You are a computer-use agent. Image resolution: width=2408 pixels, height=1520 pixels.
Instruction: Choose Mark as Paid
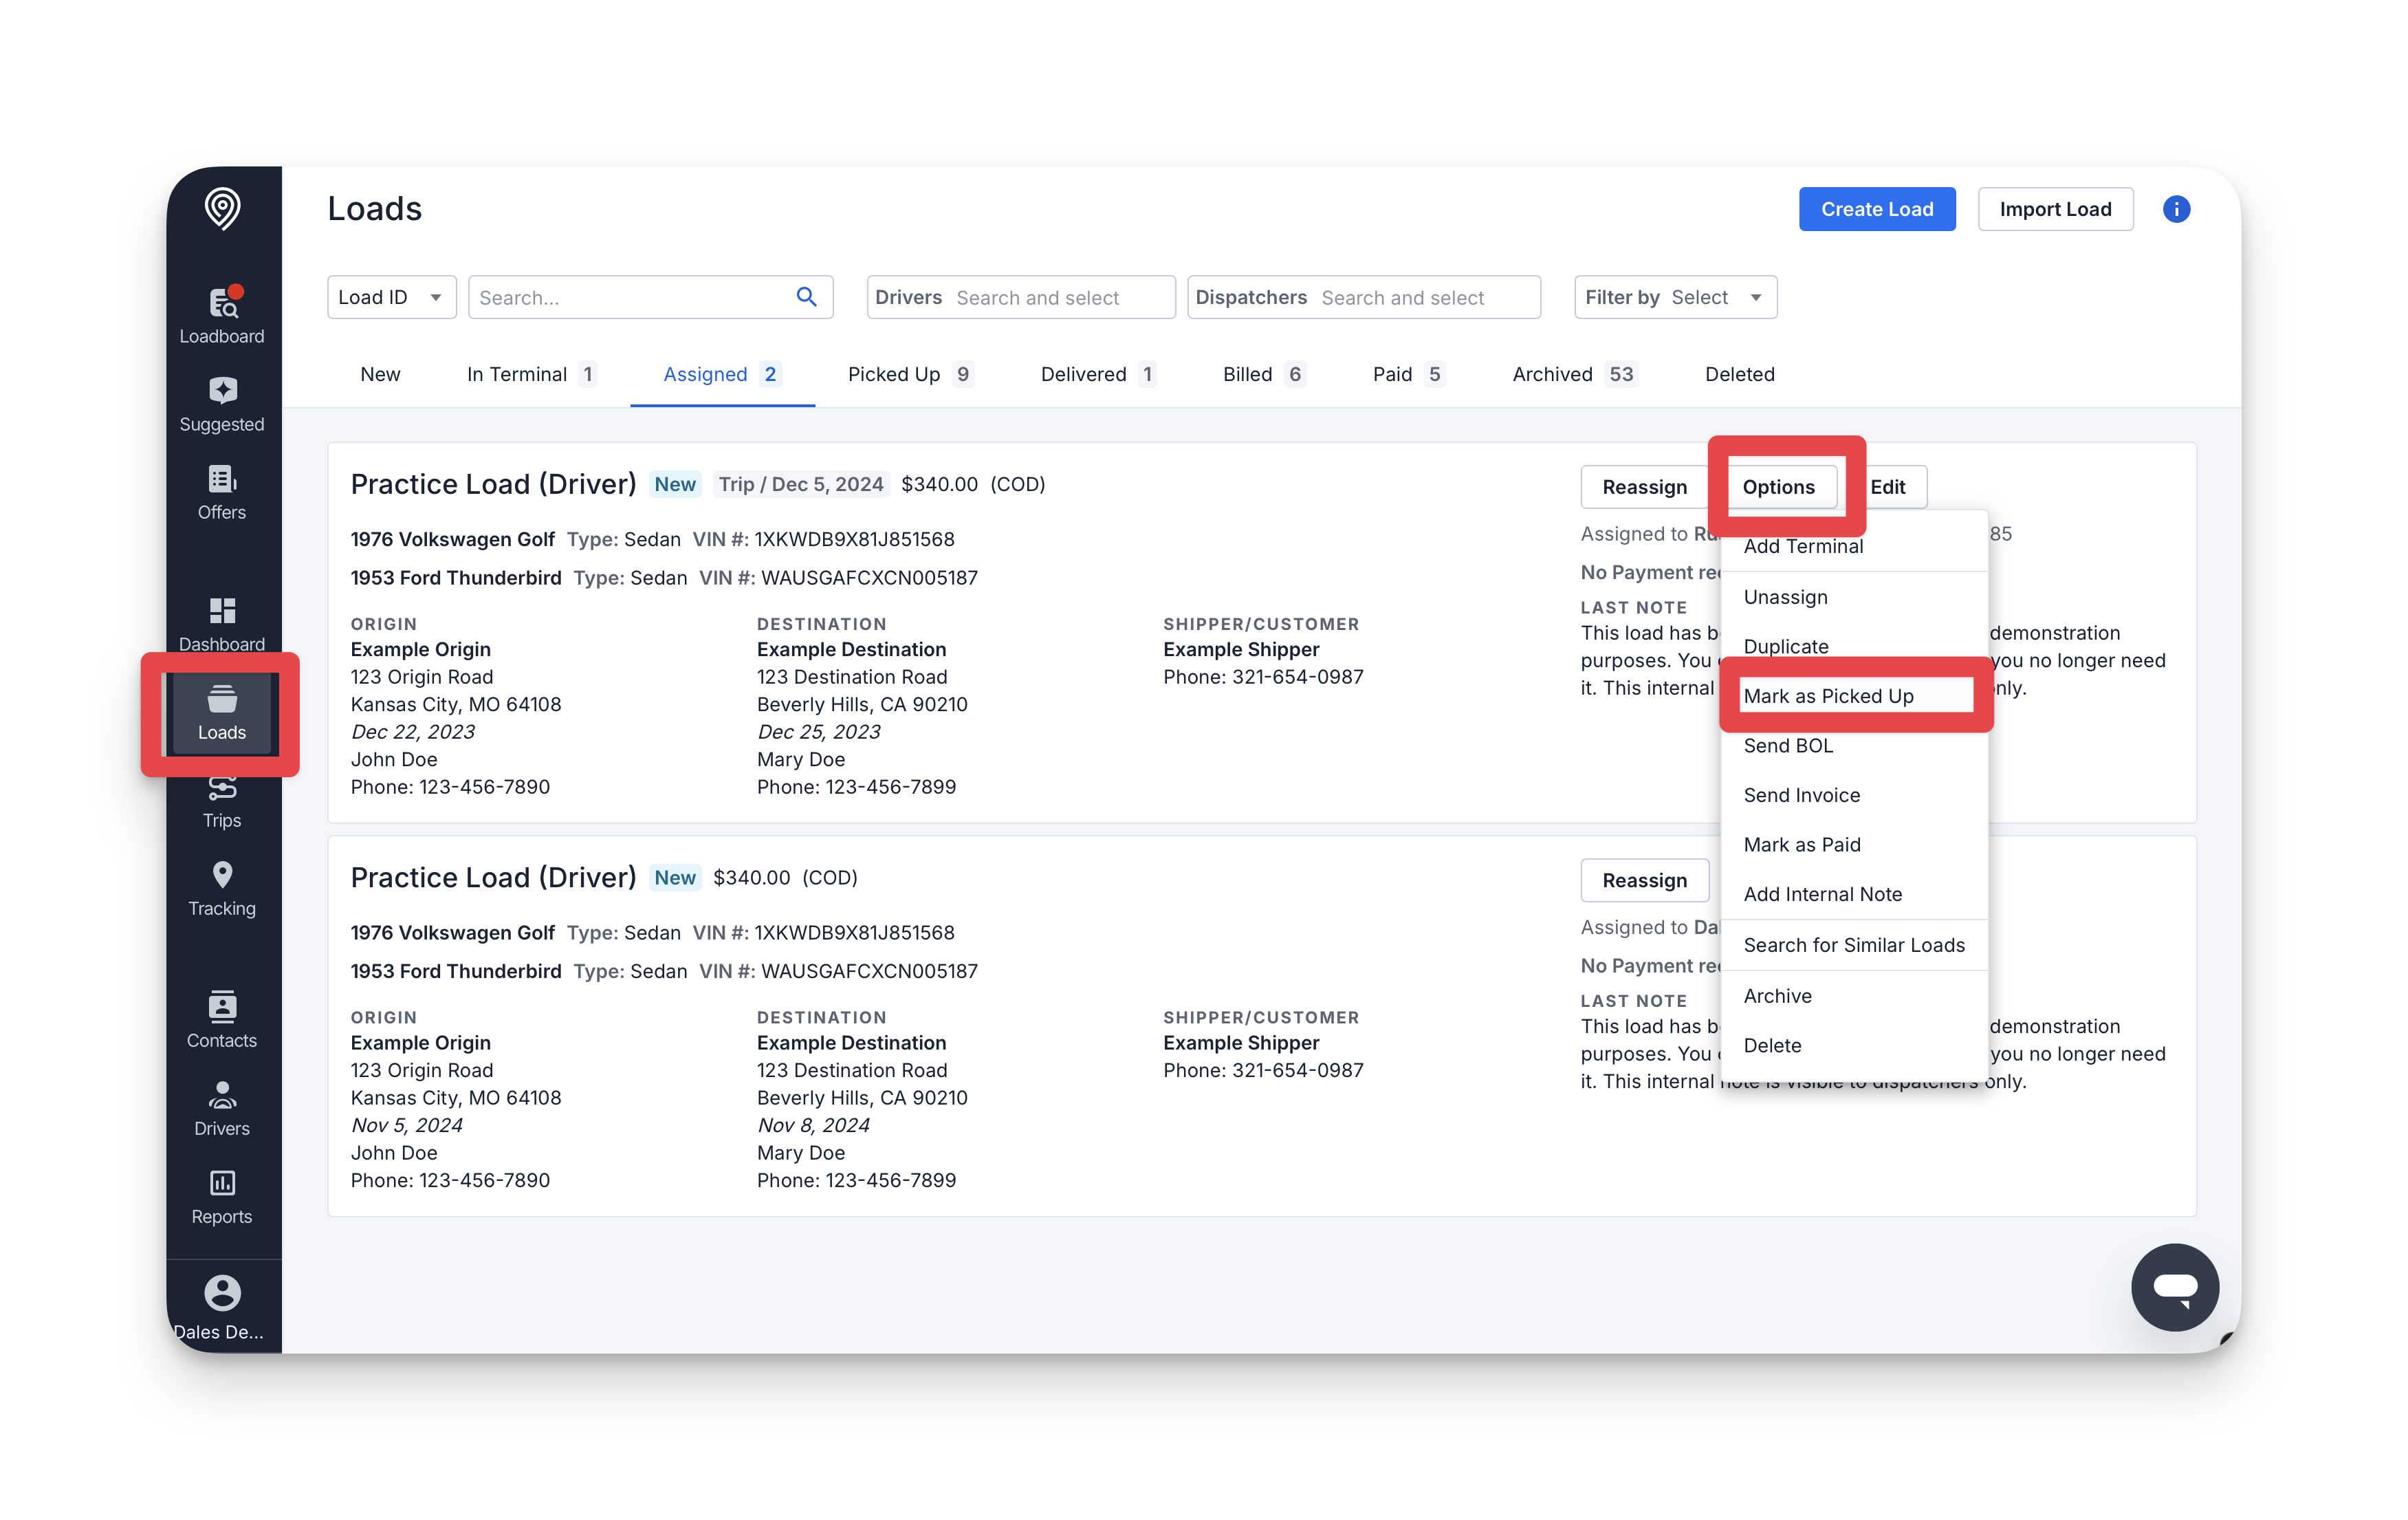click(1854, 844)
